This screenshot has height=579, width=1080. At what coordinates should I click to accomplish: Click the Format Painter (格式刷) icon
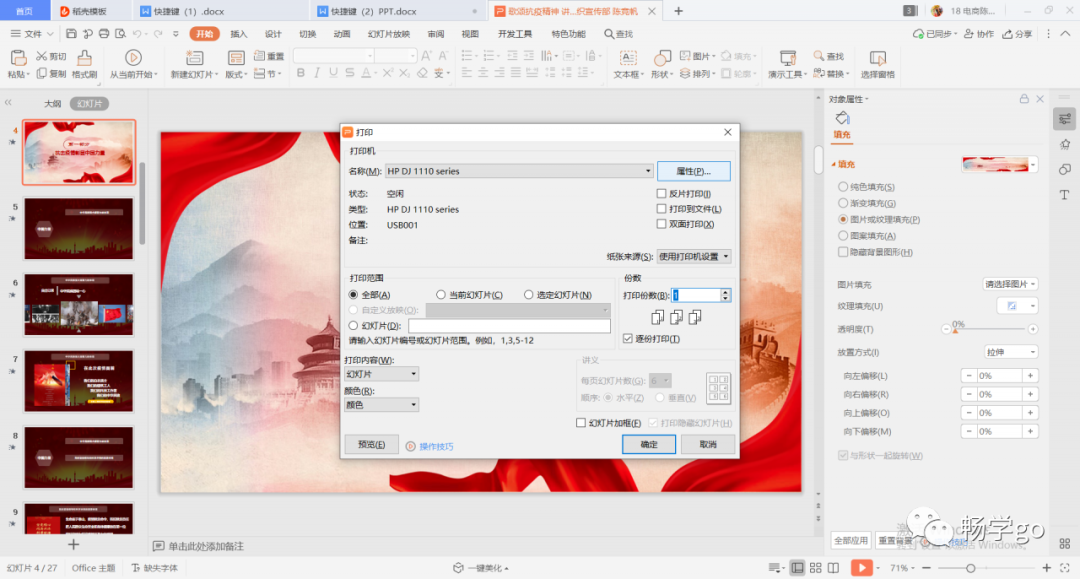84,58
